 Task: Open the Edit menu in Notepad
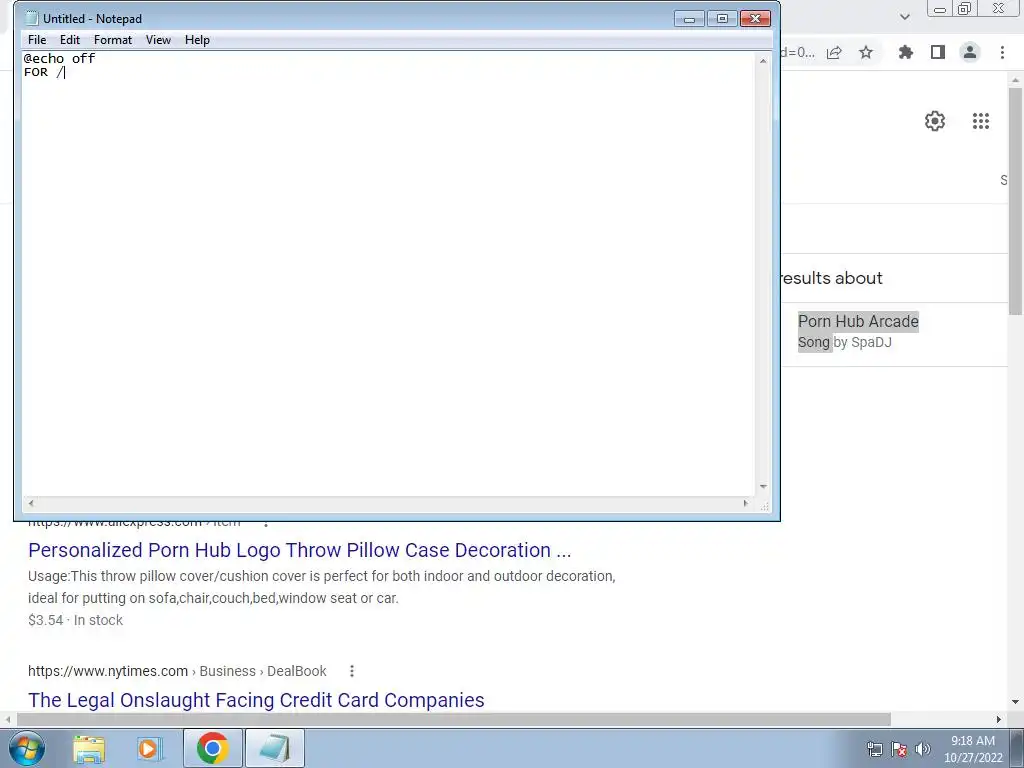tap(70, 40)
